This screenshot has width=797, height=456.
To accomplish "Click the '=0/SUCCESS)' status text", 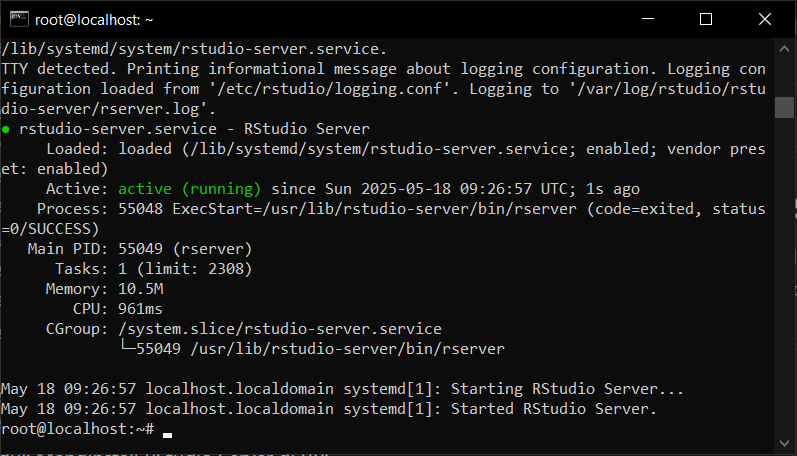I will [50, 229].
